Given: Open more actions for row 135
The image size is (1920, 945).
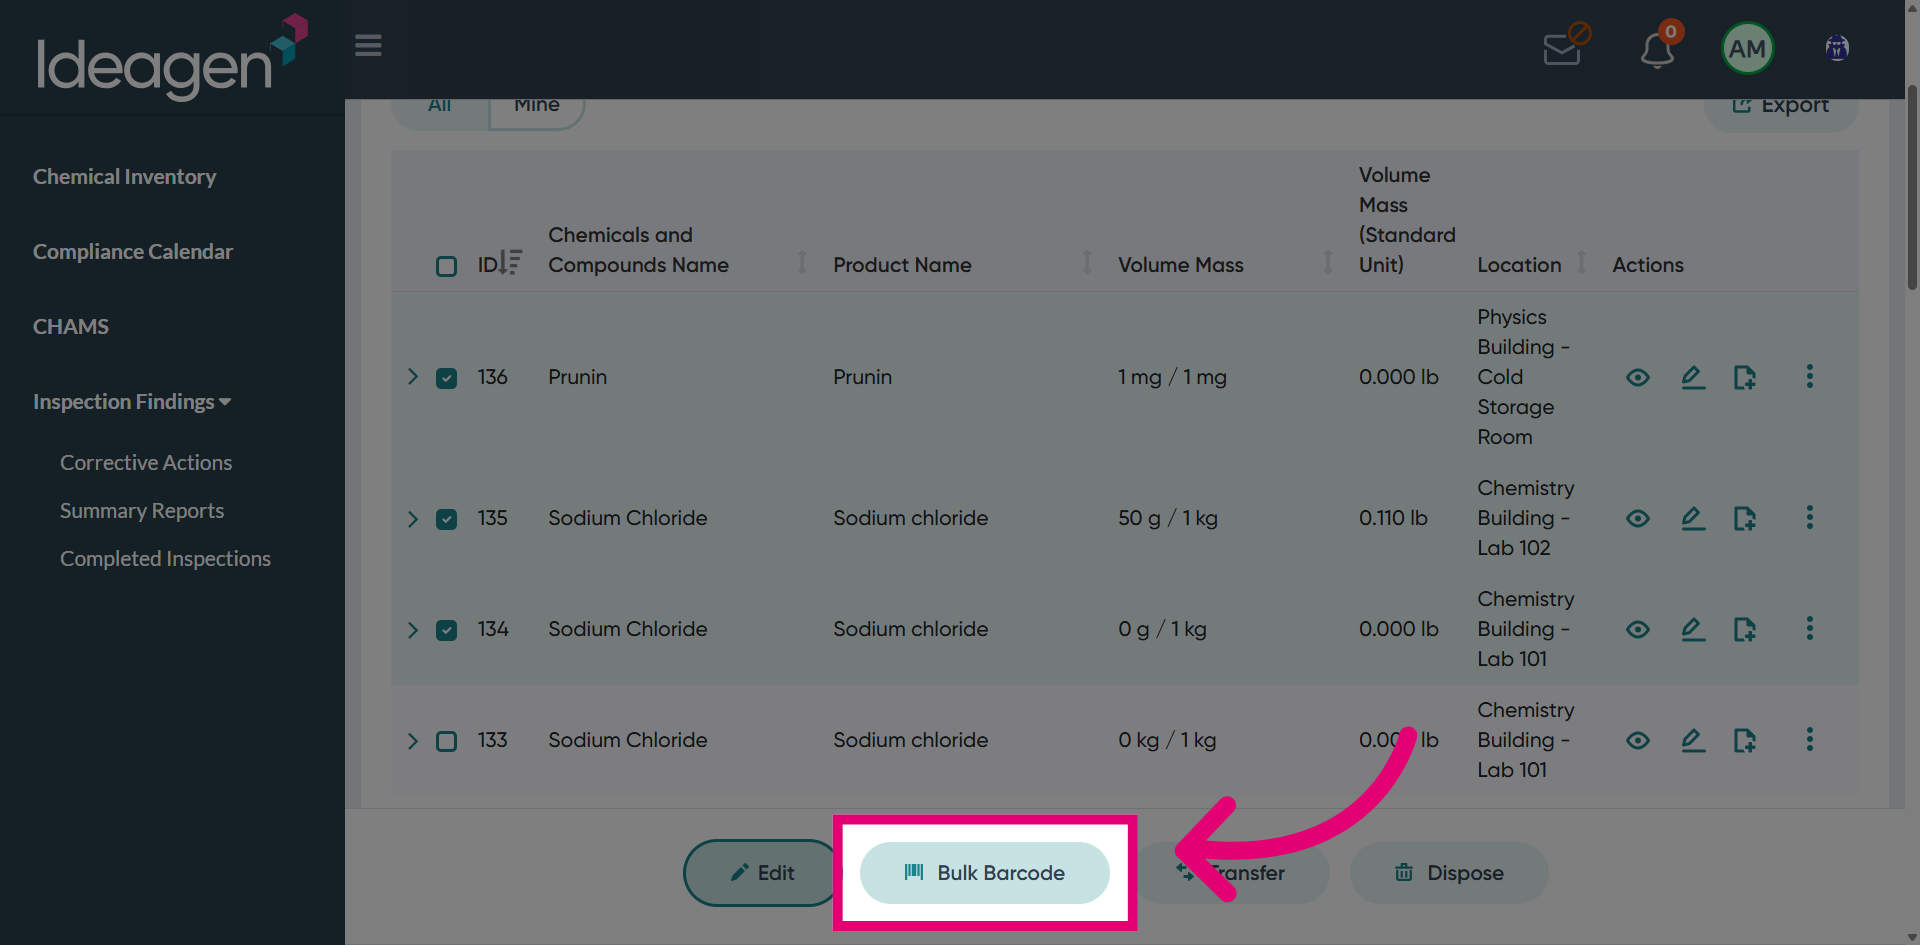Looking at the screenshot, I should tap(1809, 517).
